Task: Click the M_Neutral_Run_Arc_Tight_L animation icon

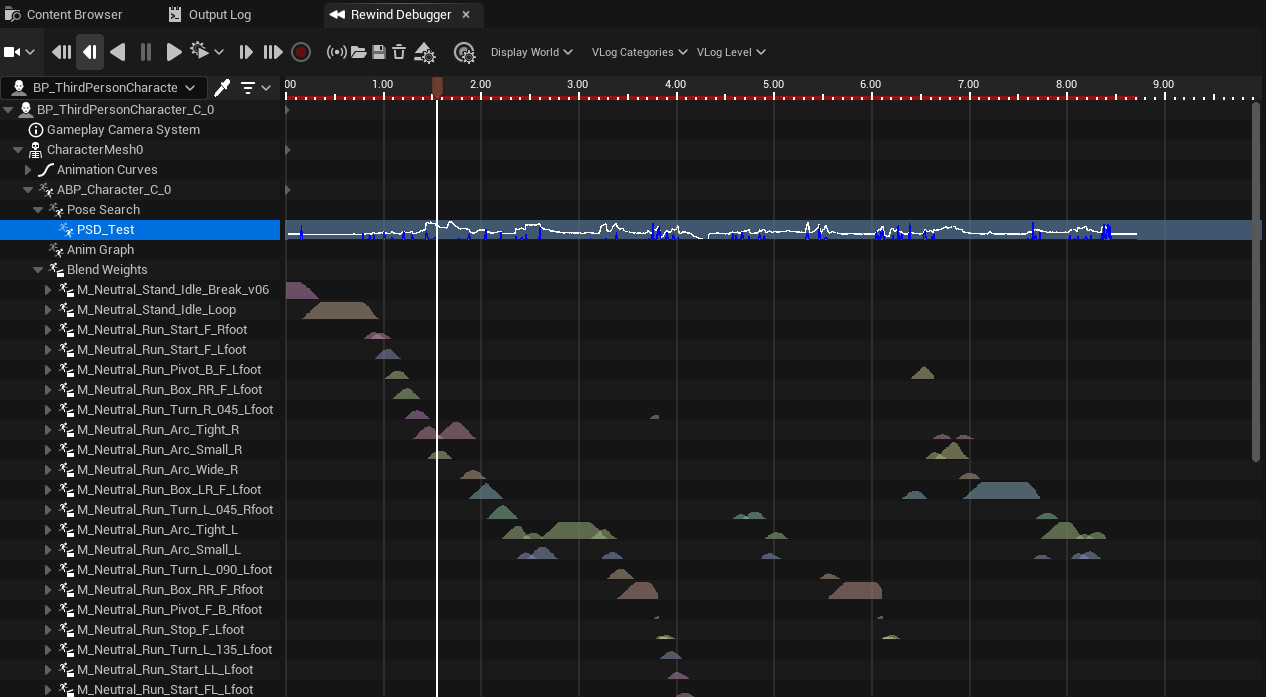Action: pos(66,530)
